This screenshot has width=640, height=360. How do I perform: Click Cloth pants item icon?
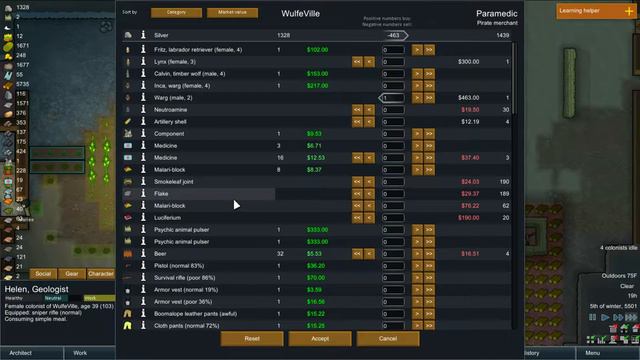128,326
